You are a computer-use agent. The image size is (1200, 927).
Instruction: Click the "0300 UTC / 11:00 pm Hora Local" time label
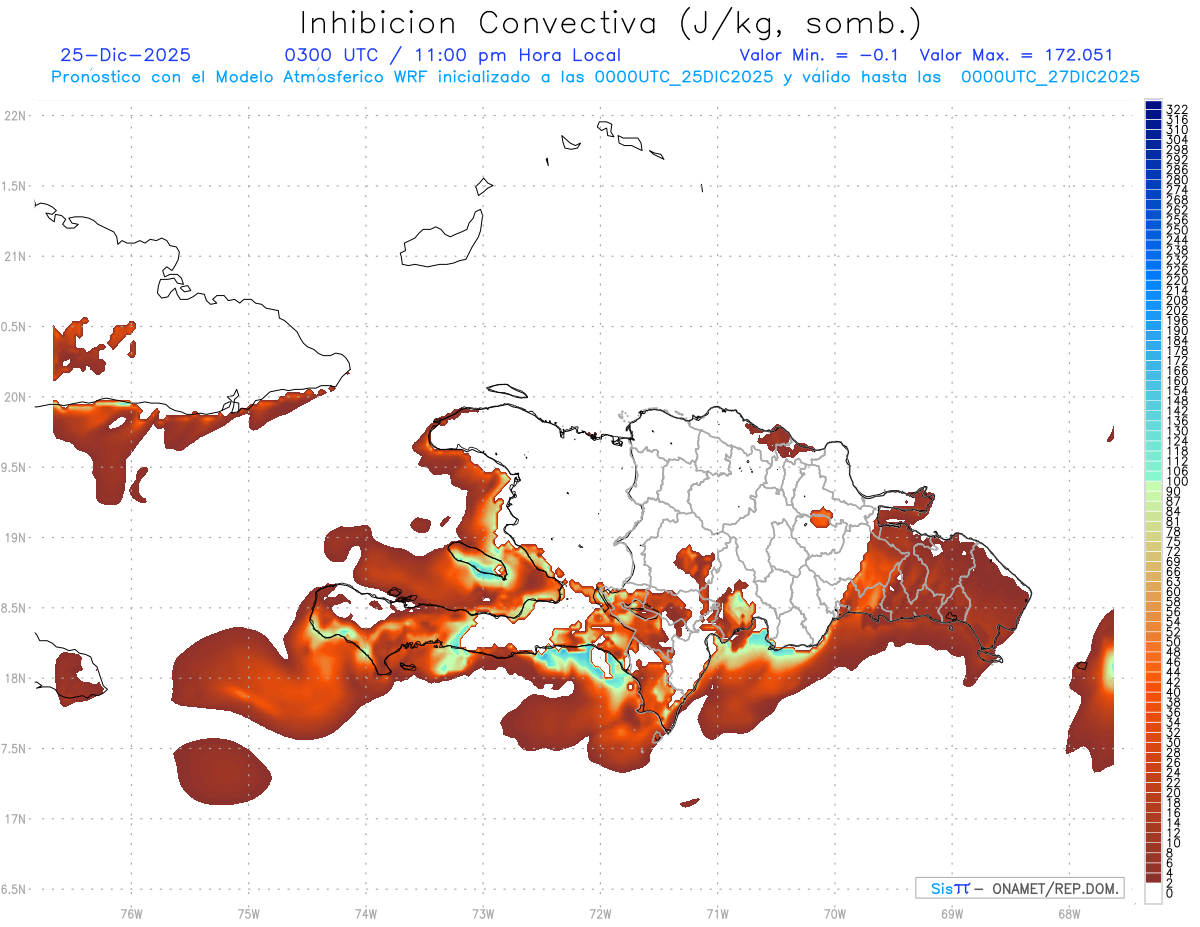click(453, 56)
